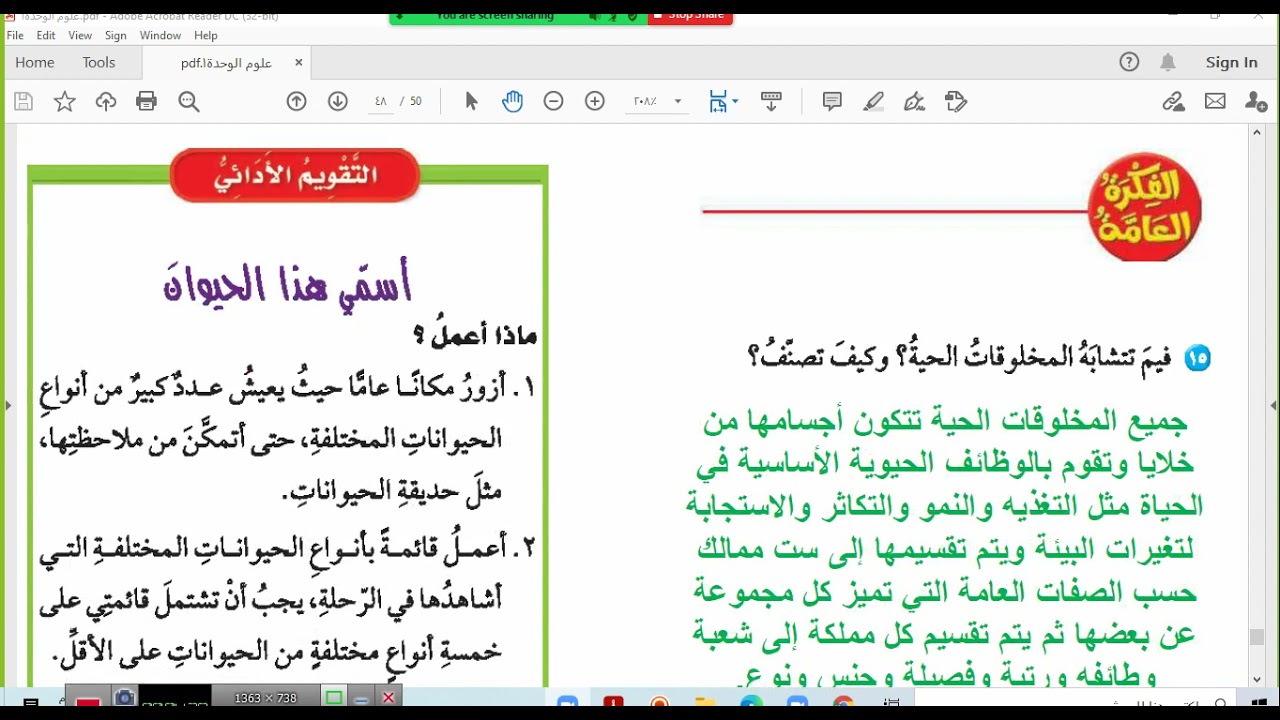This screenshot has width=1280, height=720.
Task: Click the recorder's red X close icon
Action: pyautogui.click(x=389, y=698)
